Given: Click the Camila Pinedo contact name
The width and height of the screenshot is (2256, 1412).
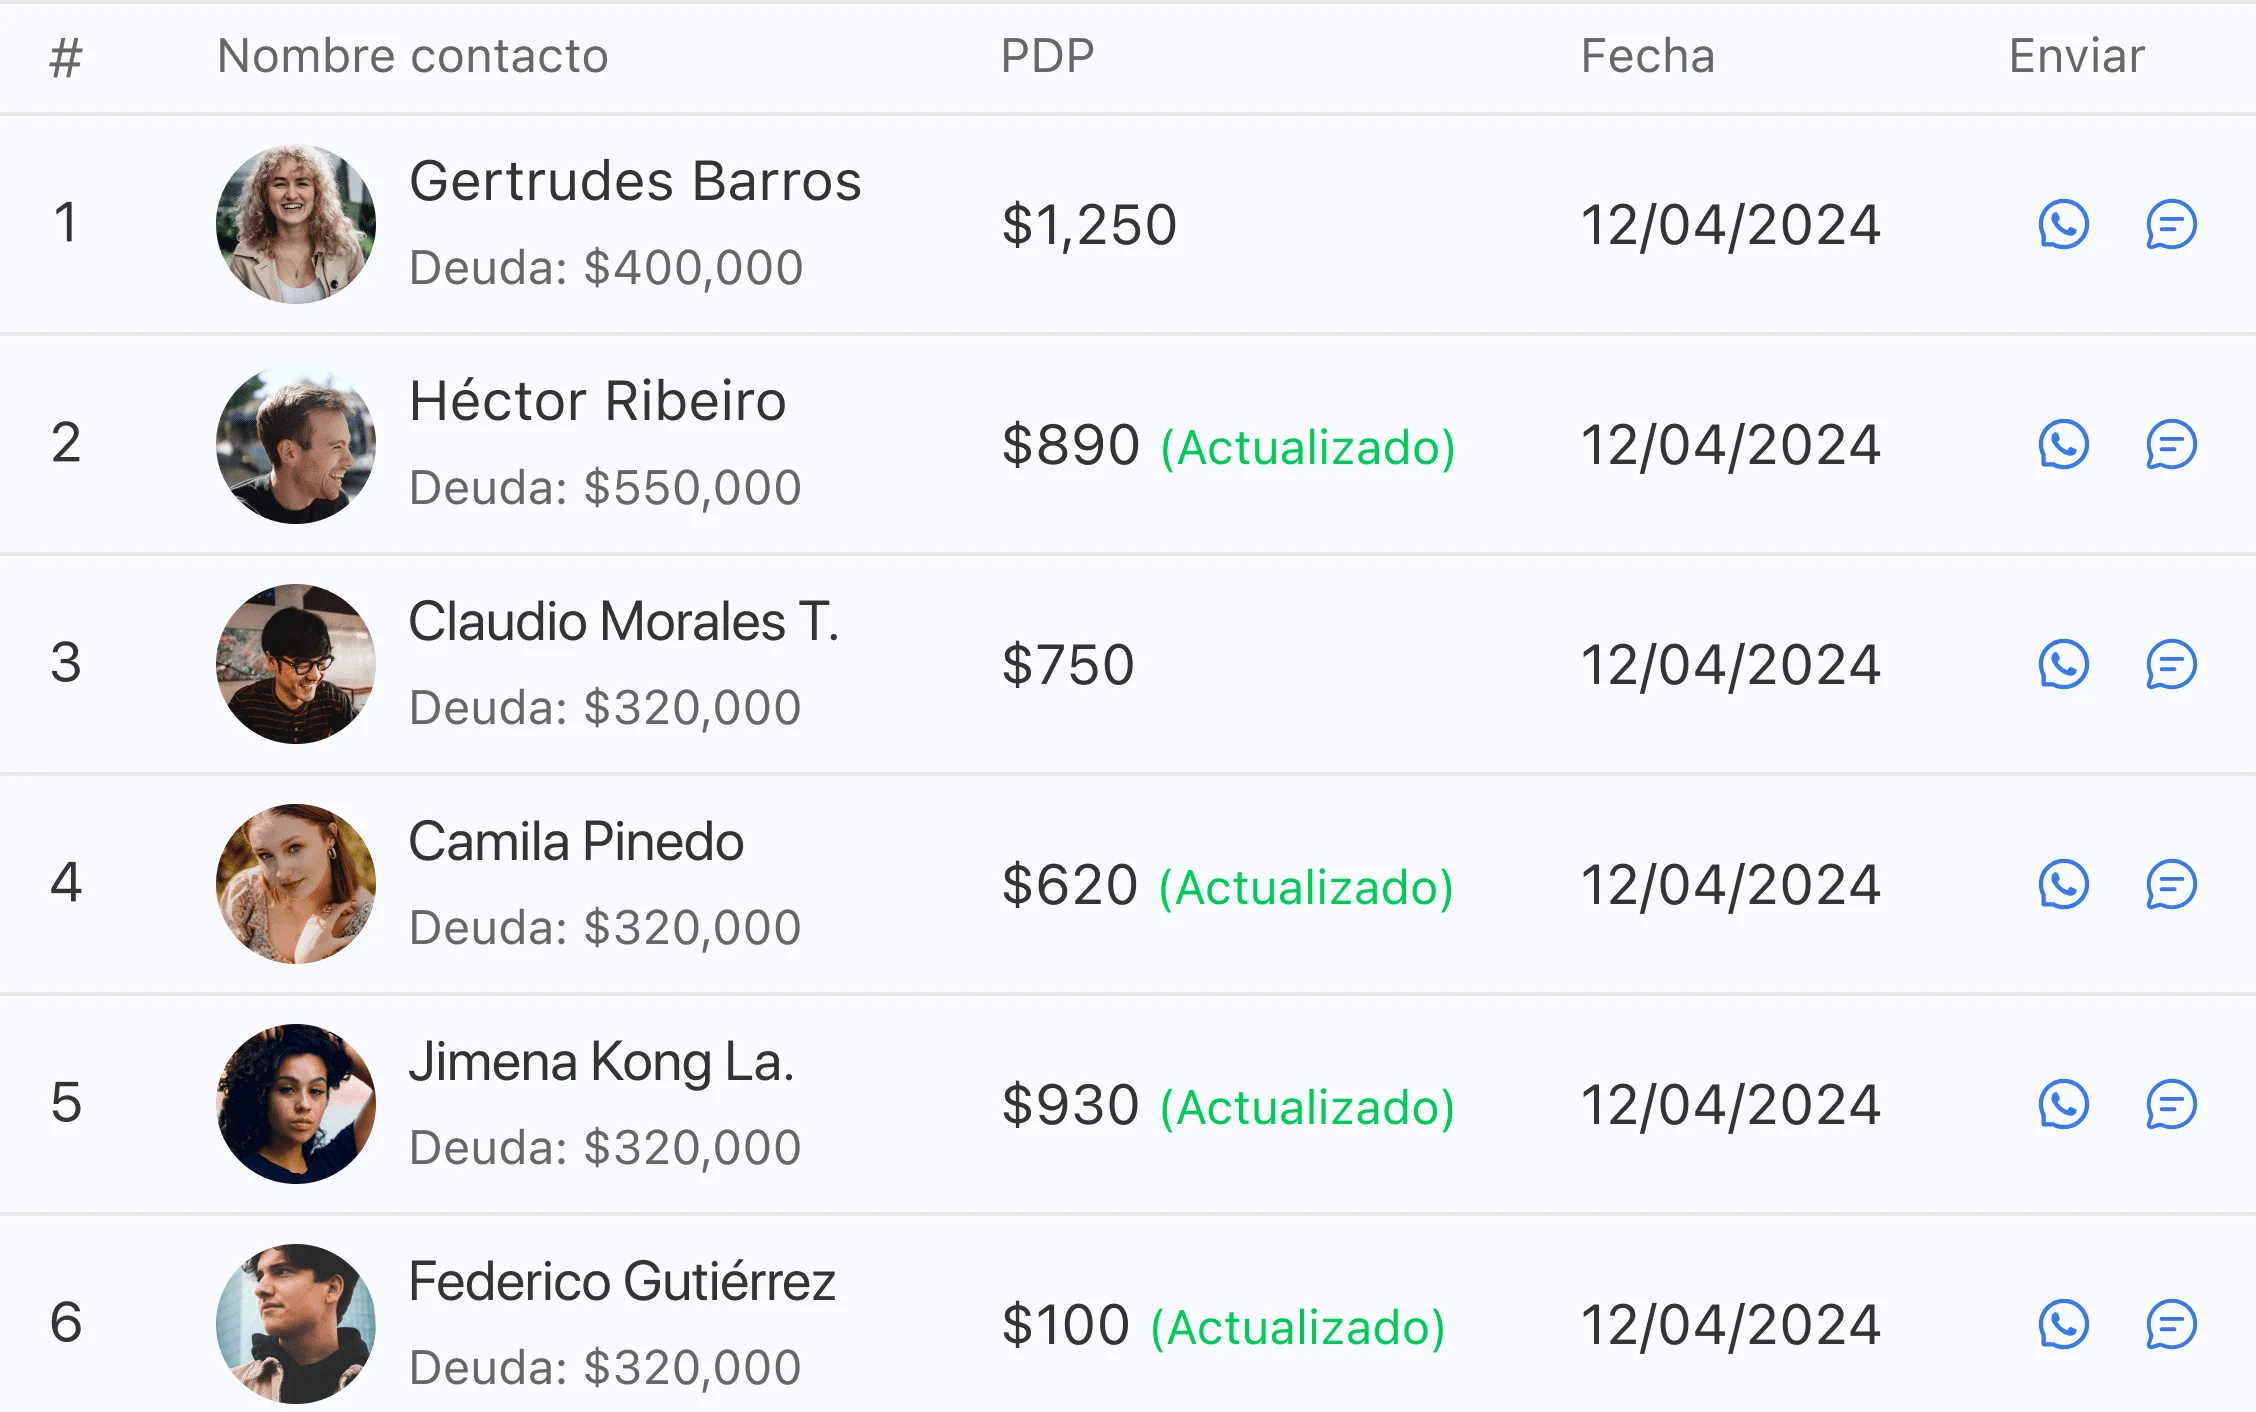Looking at the screenshot, I should [x=576, y=842].
